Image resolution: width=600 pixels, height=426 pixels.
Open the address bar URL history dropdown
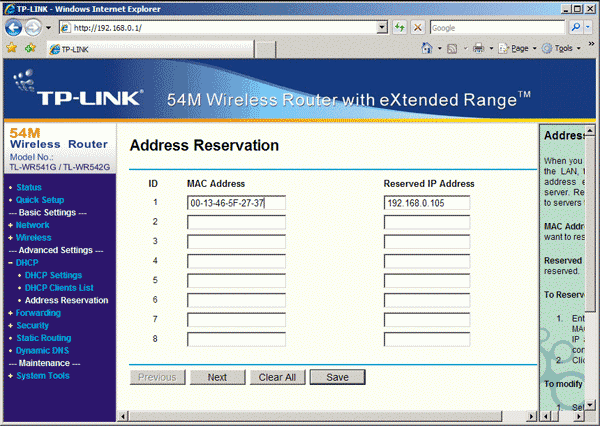pyautogui.click(x=382, y=28)
